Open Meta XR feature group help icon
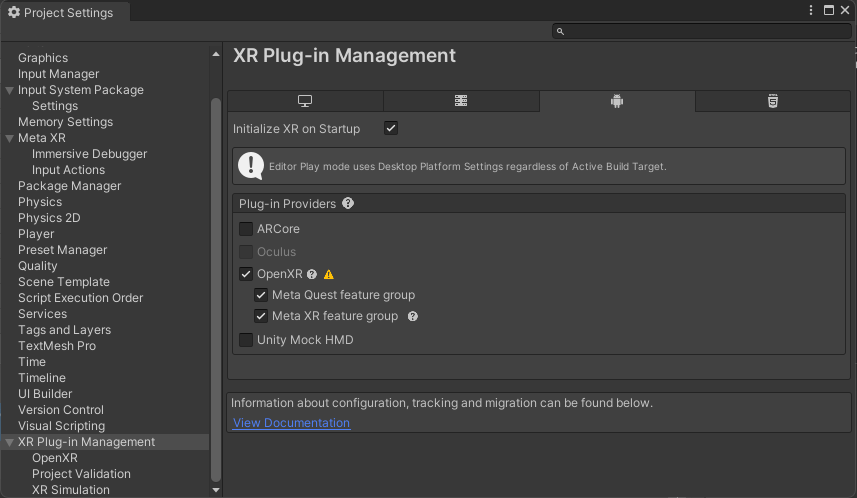The height and width of the screenshot is (498, 857). point(412,316)
